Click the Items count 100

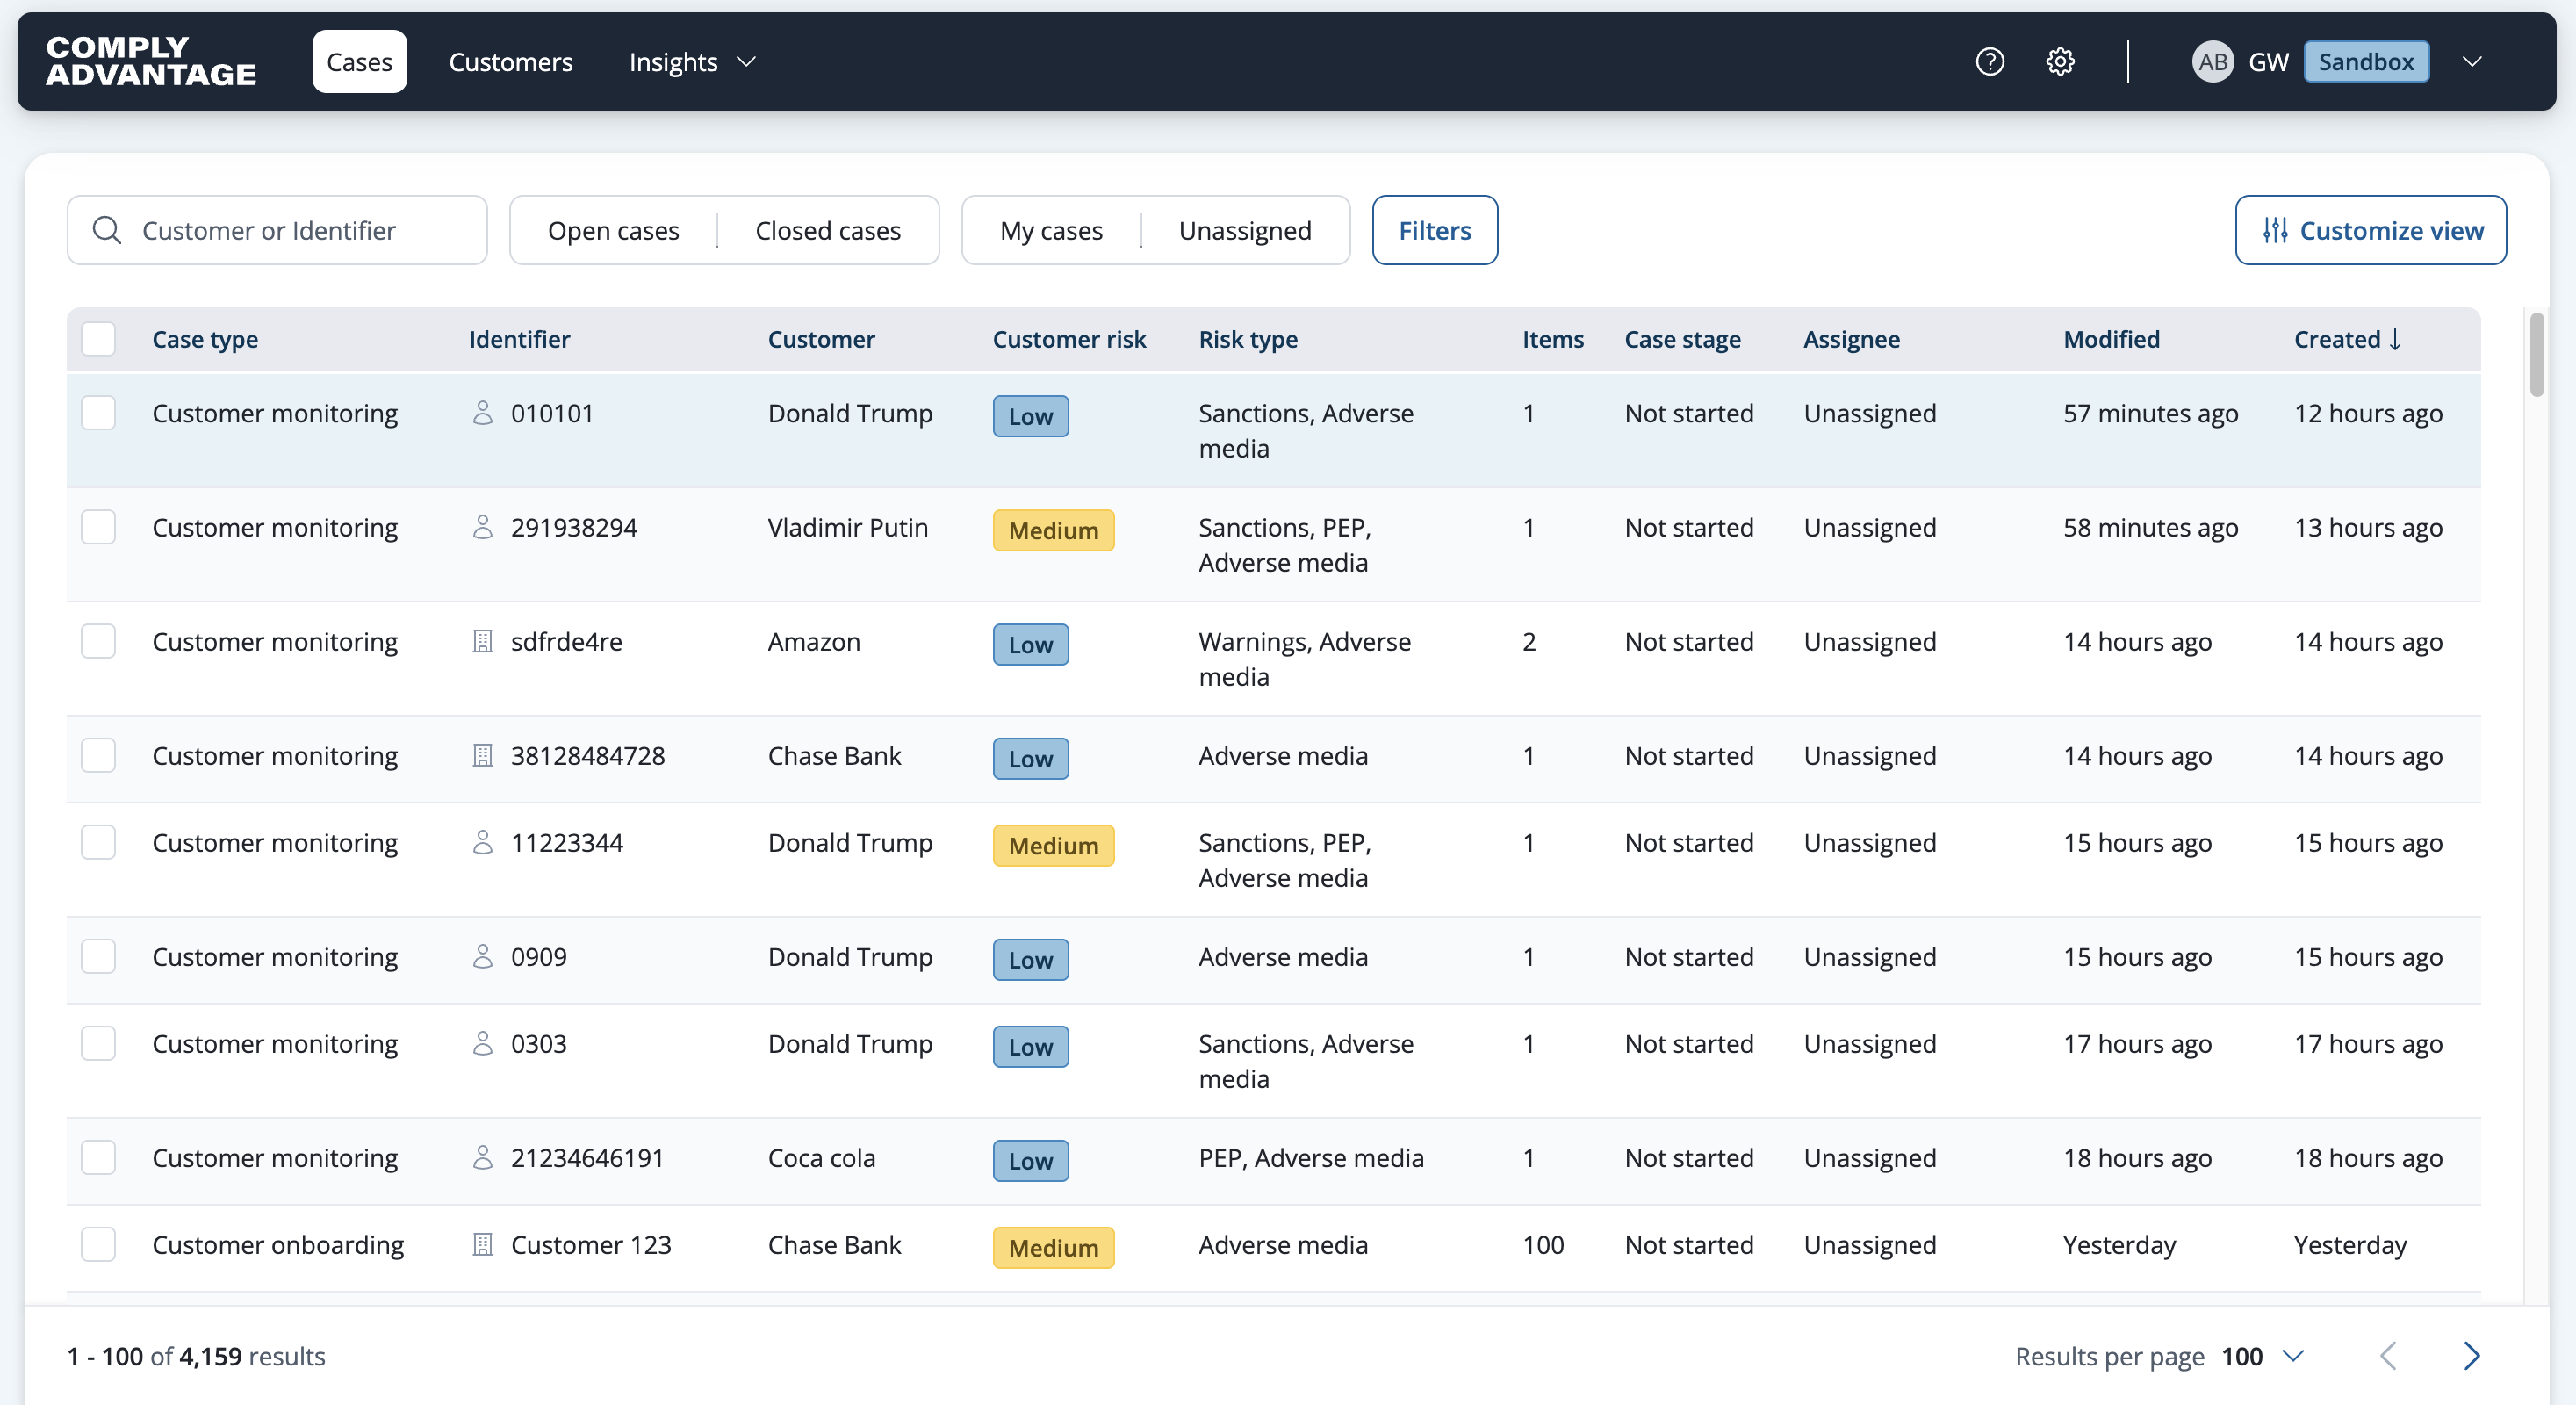(x=1543, y=1244)
